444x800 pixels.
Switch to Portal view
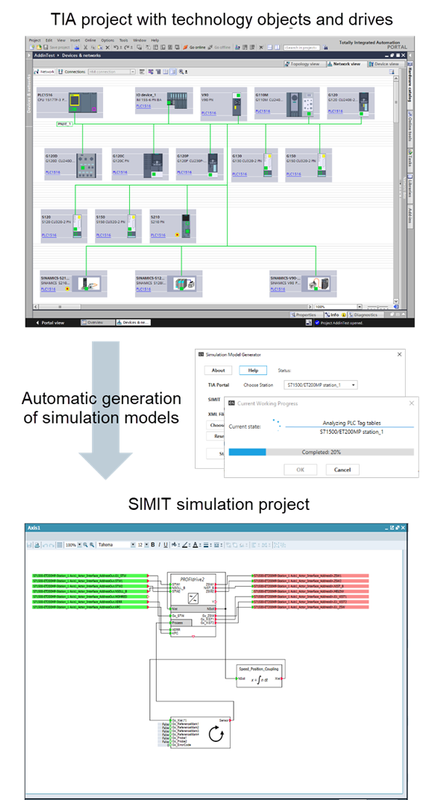[50, 322]
